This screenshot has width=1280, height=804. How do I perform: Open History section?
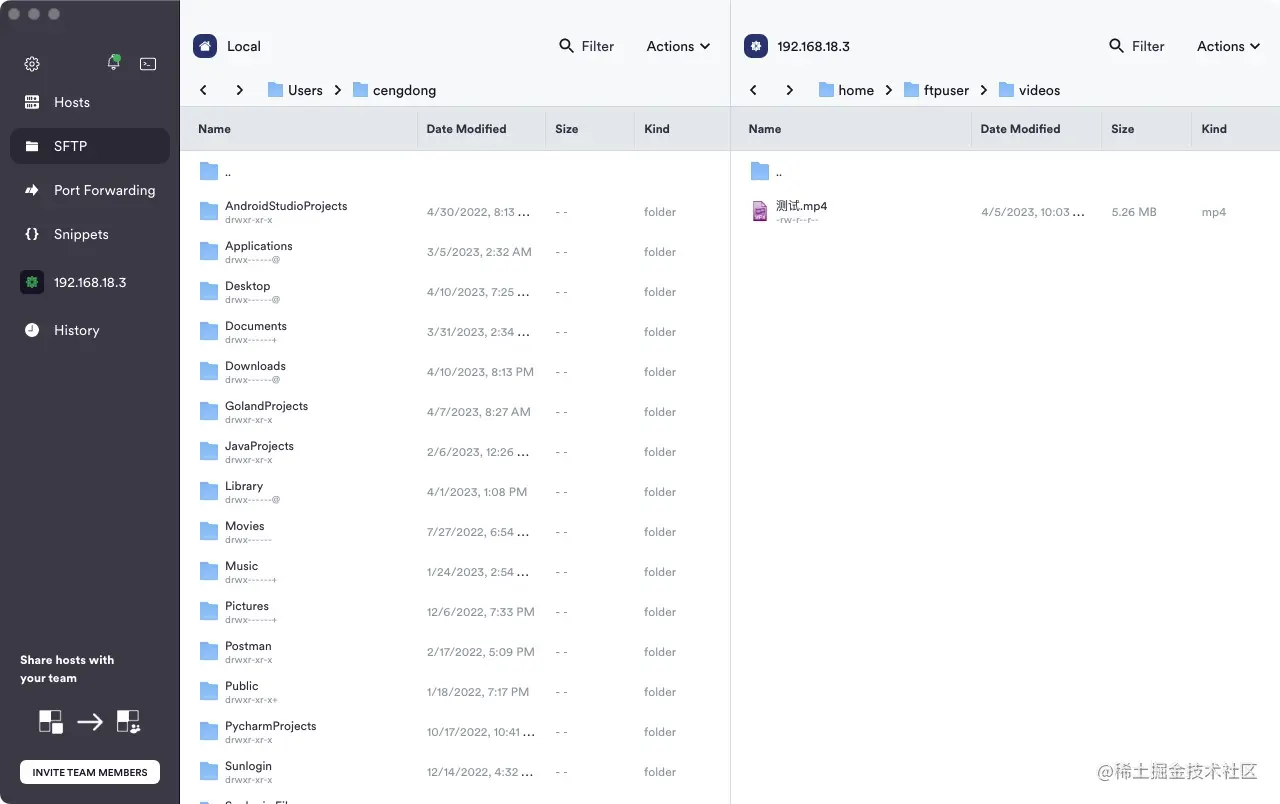(90, 330)
